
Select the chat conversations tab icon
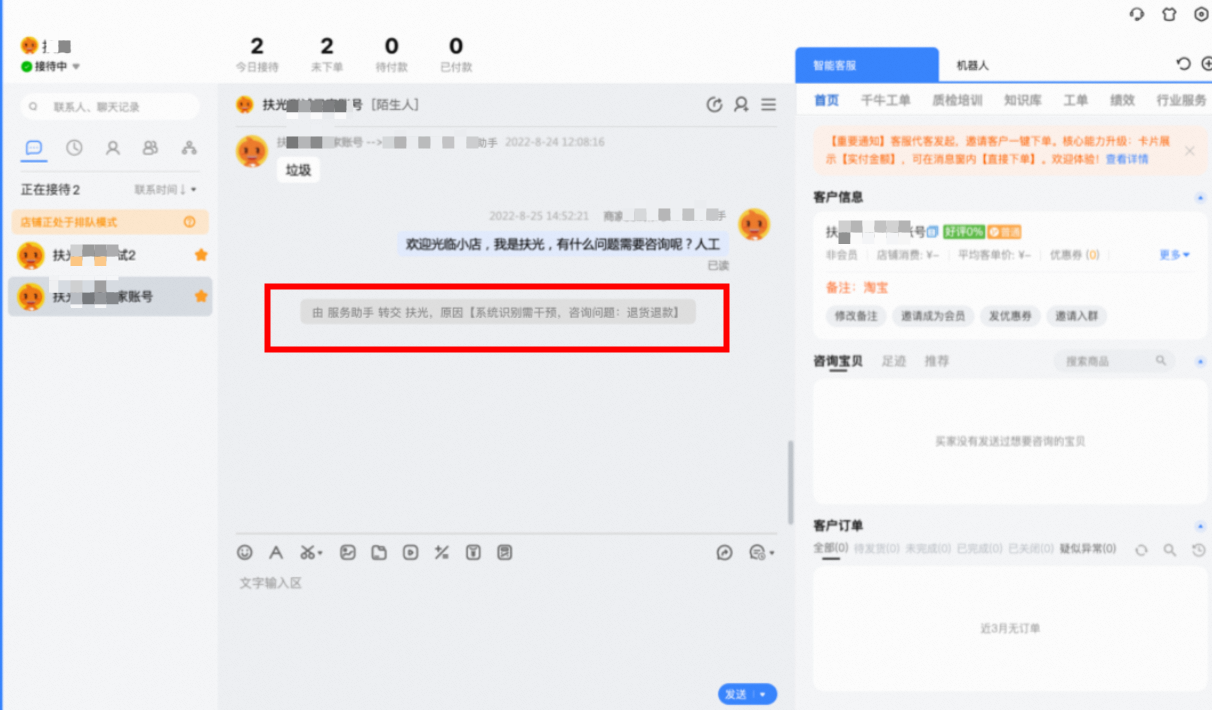click(34, 148)
